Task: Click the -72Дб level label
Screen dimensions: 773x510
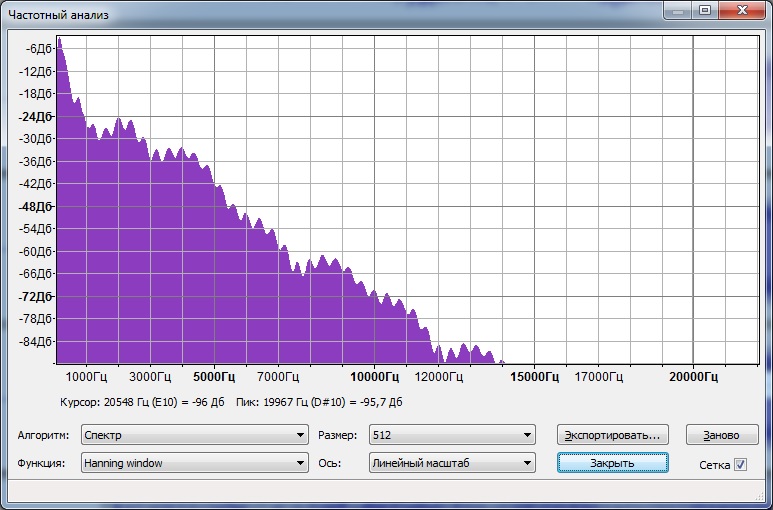Action: [35, 297]
